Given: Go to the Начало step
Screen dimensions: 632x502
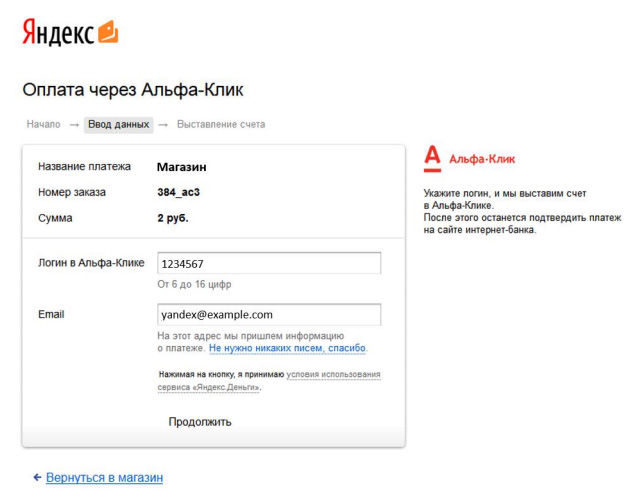Looking at the screenshot, I should pos(44,124).
